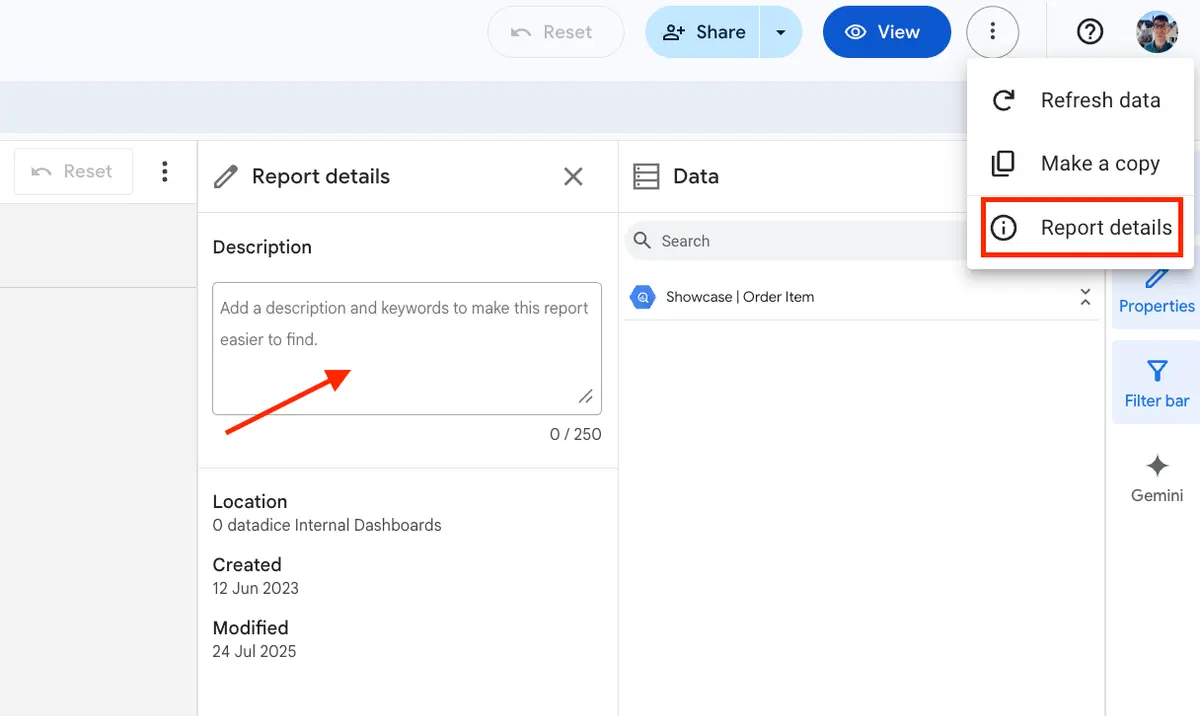Click the Make a copy duplicate icon
The height and width of the screenshot is (716, 1200).
[x=1003, y=163]
